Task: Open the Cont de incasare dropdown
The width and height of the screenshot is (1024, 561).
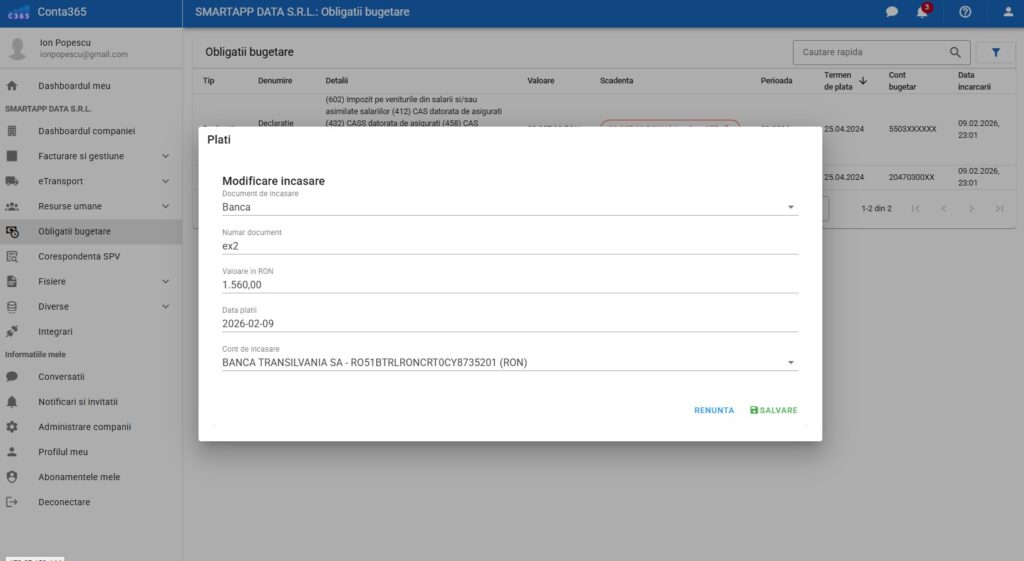Action: point(509,362)
